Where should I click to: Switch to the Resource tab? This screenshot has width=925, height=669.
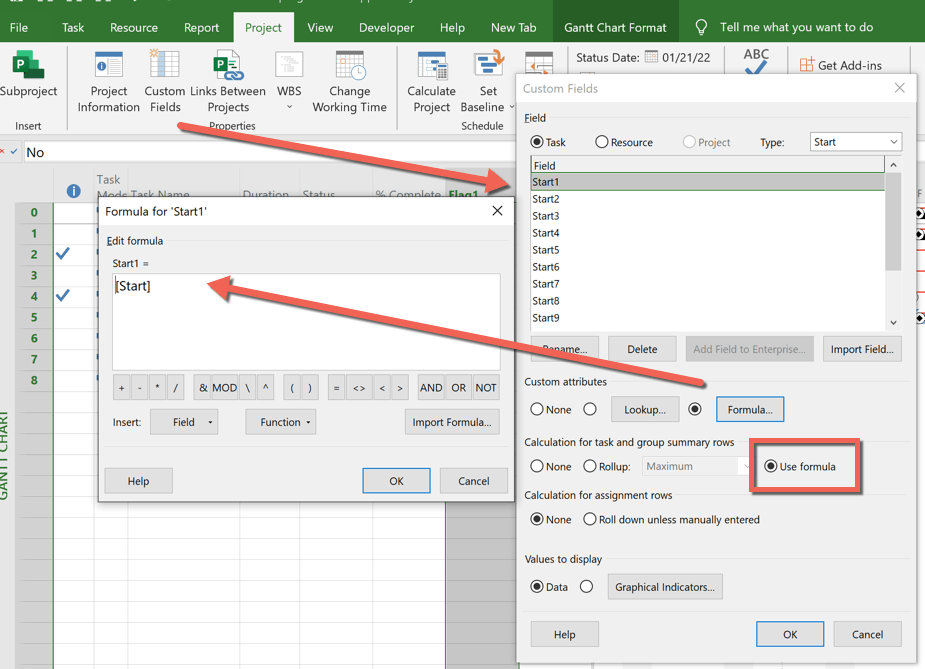click(x=134, y=27)
